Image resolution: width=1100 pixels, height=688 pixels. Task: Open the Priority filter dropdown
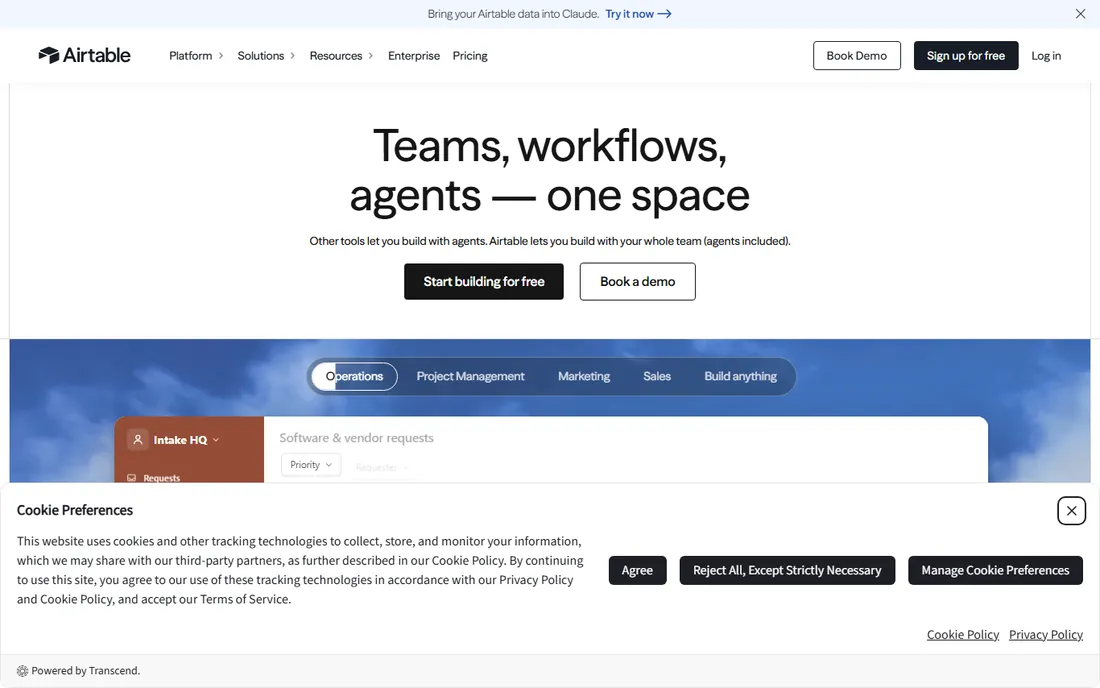coord(311,465)
